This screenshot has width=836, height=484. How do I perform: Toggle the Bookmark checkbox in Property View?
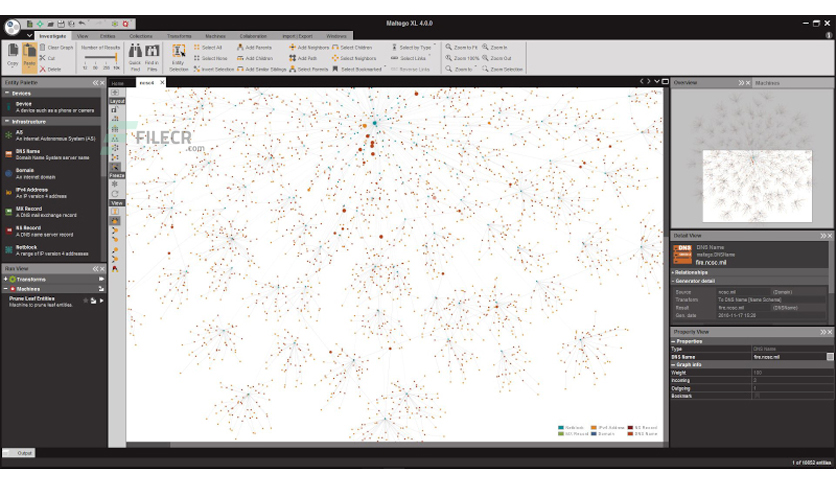pyautogui.click(x=757, y=396)
